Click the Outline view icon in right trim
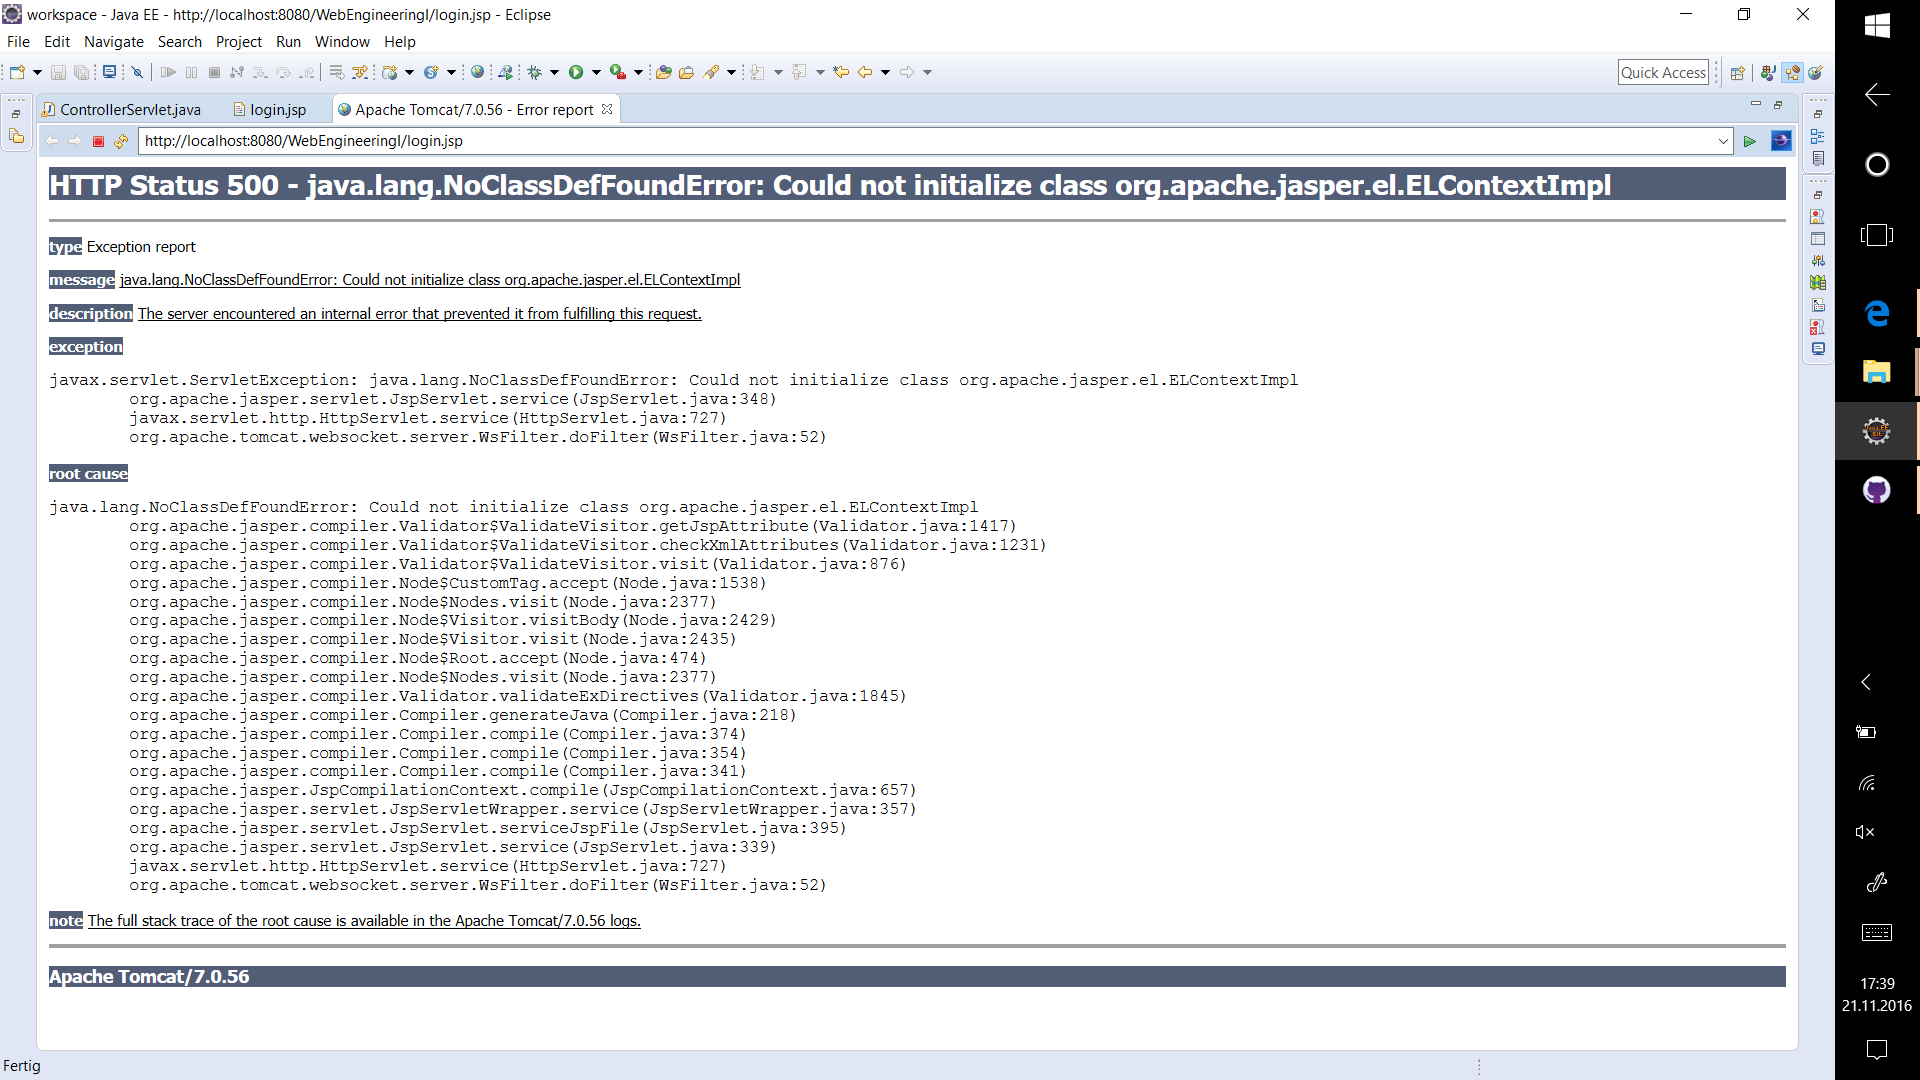Image resolution: width=1920 pixels, height=1080 pixels. pyautogui.click(x=1818, y=136)
